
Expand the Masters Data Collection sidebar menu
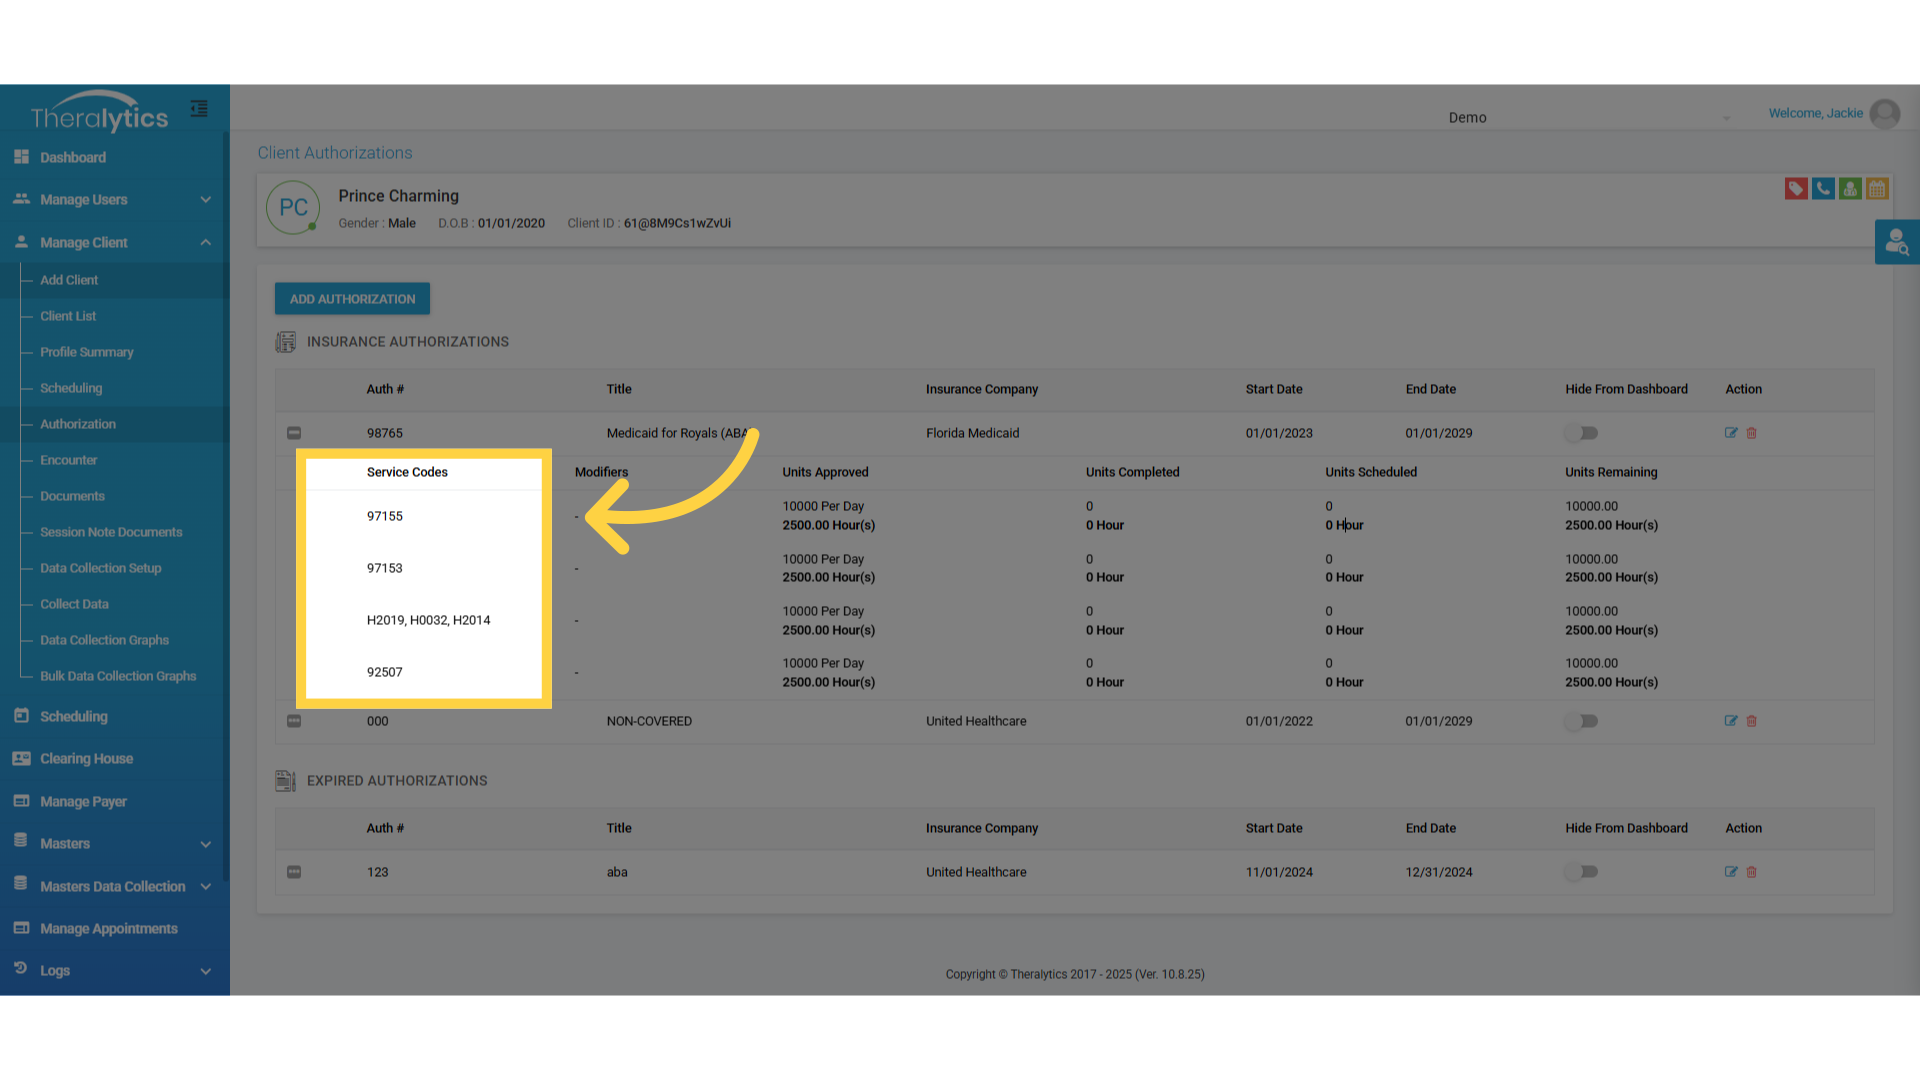[x=115, y=887]
